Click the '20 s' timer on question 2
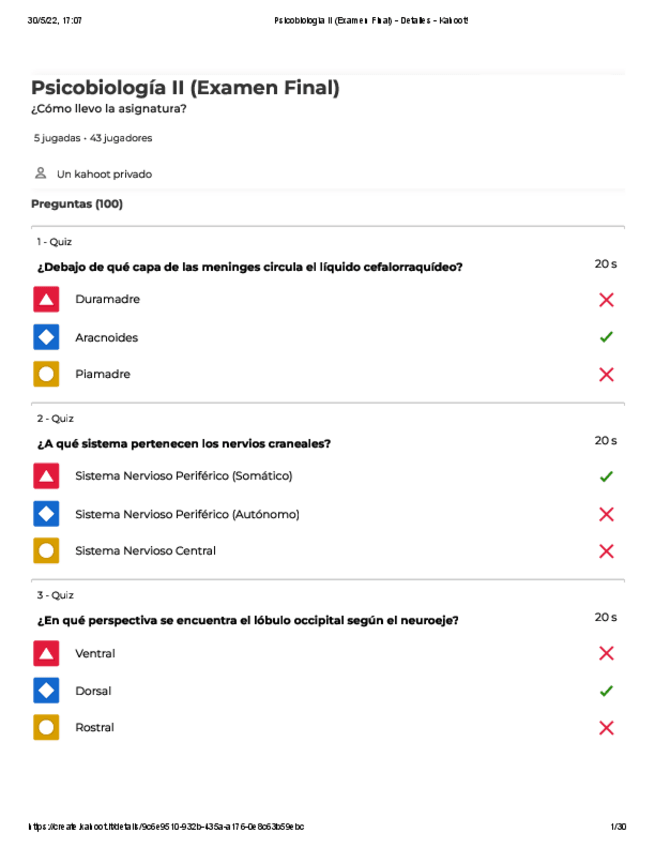Screen dimensions: 655x848 tap(605, 440)
